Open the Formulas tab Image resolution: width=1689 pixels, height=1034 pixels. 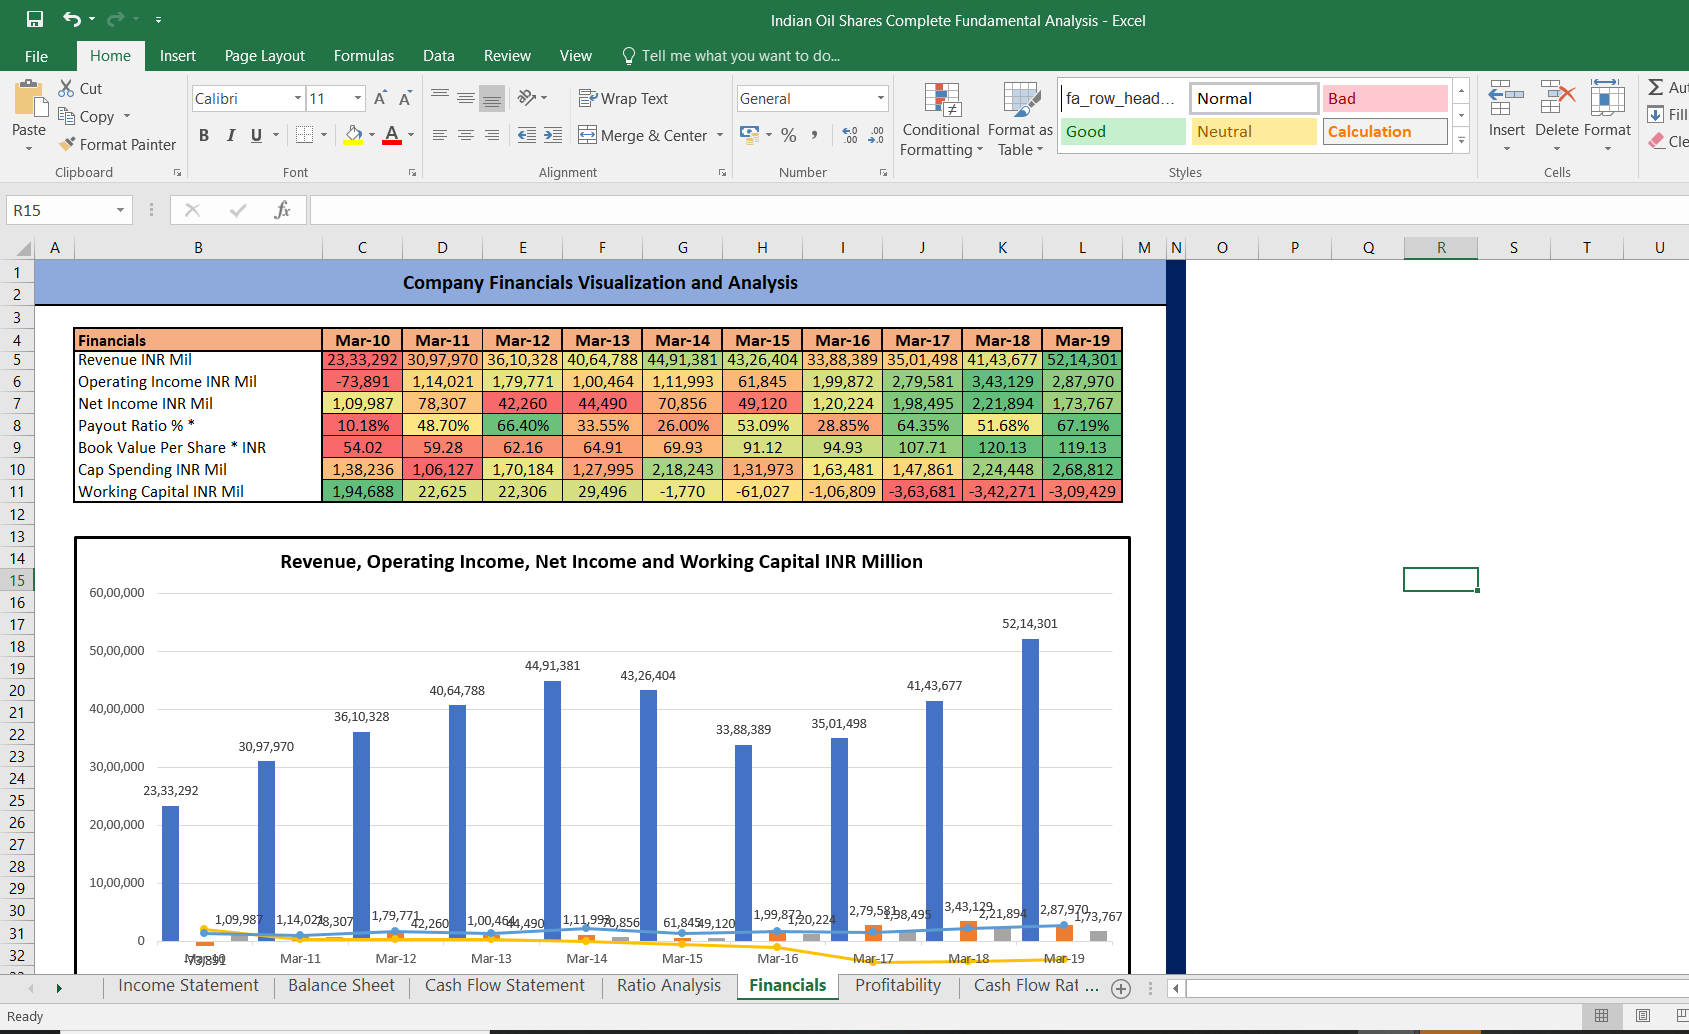pyautogui.click(x=364, y=56)
